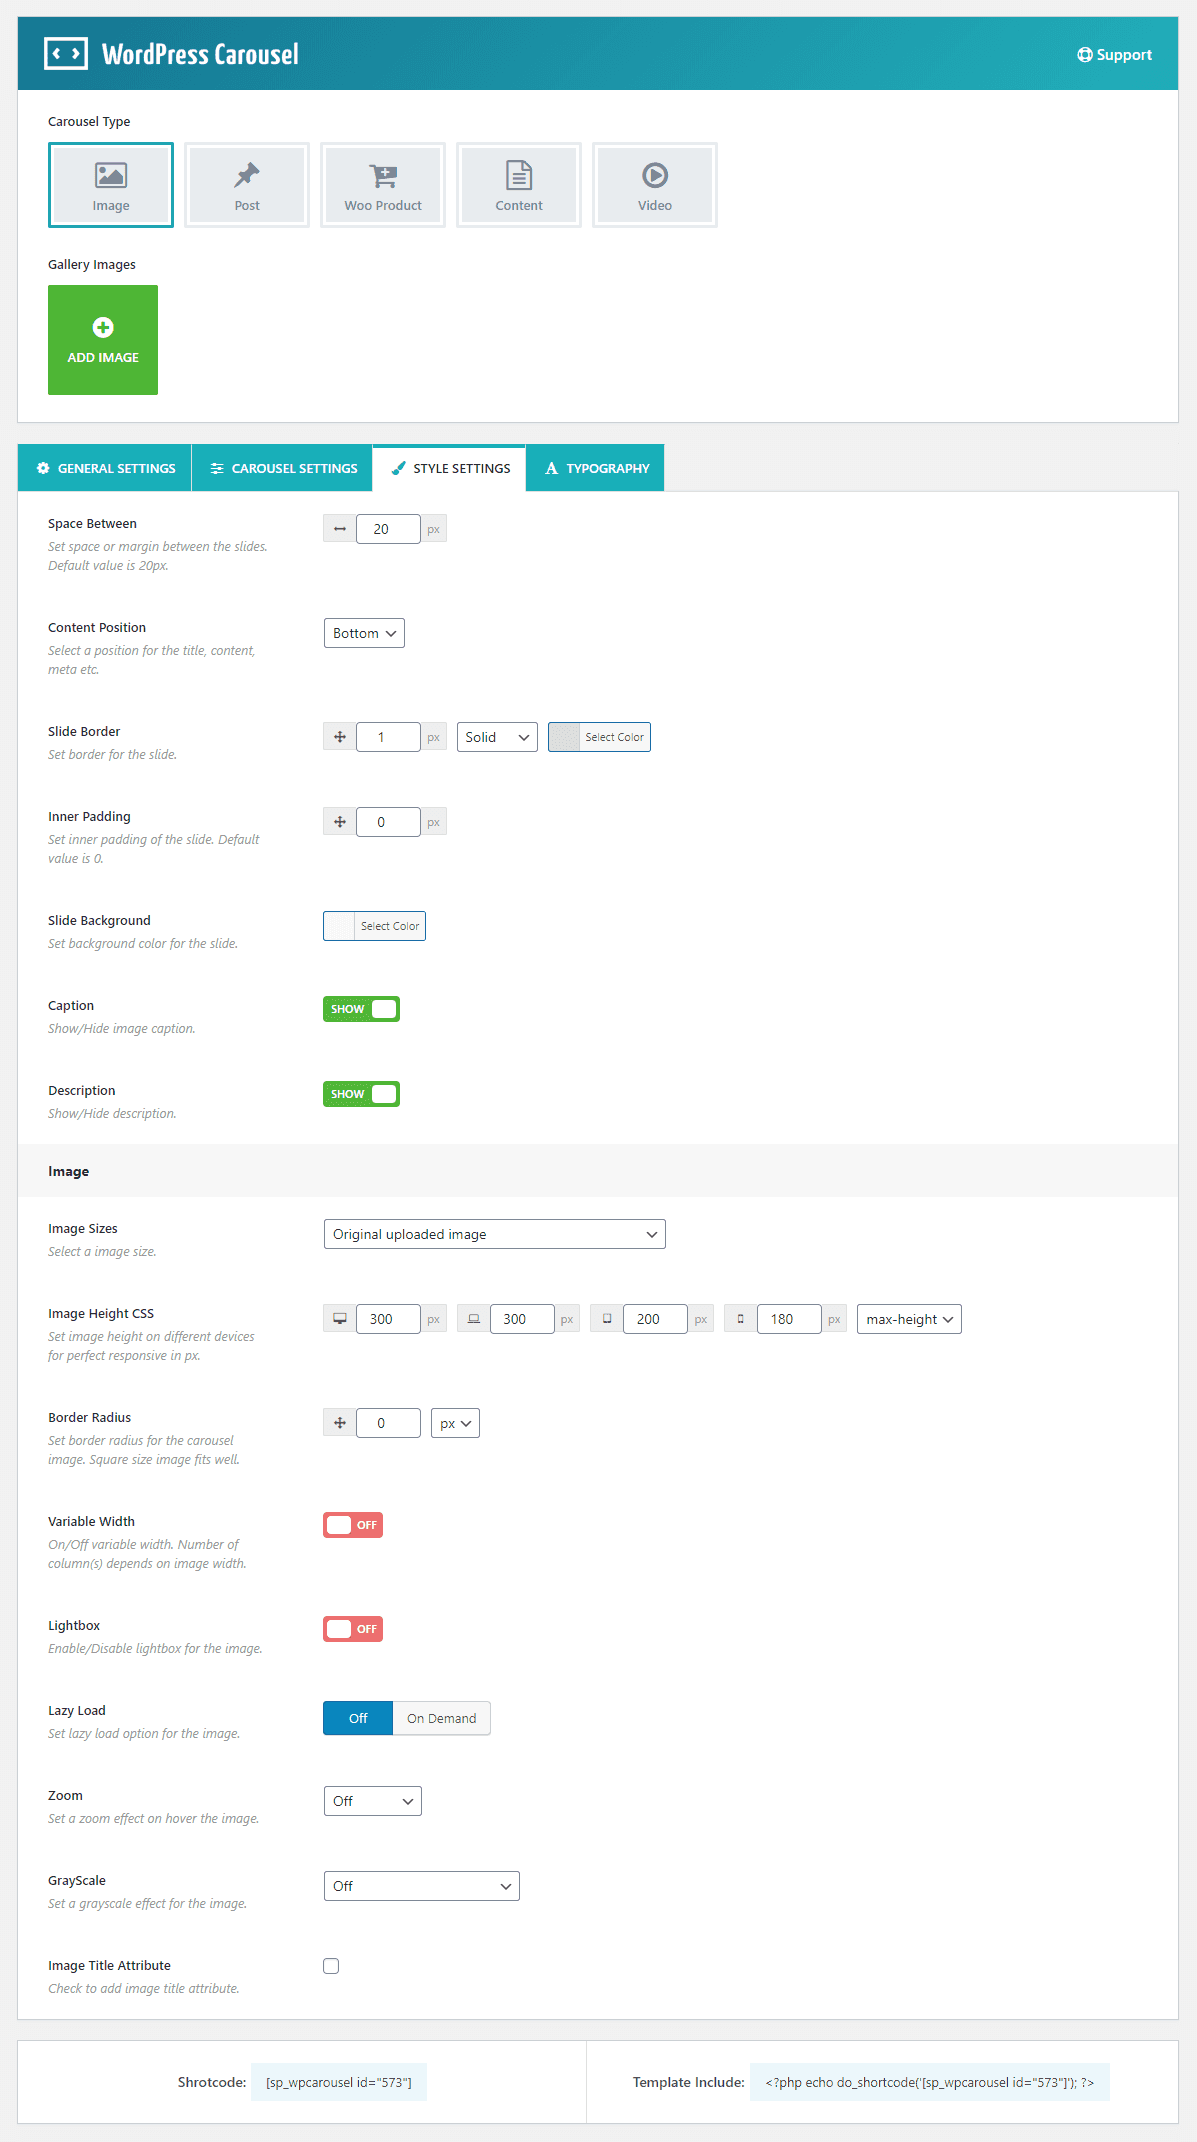1197x2142 pixels.
Task: Open the Slide Border style Solid dropdown
Action: point(497,737)
